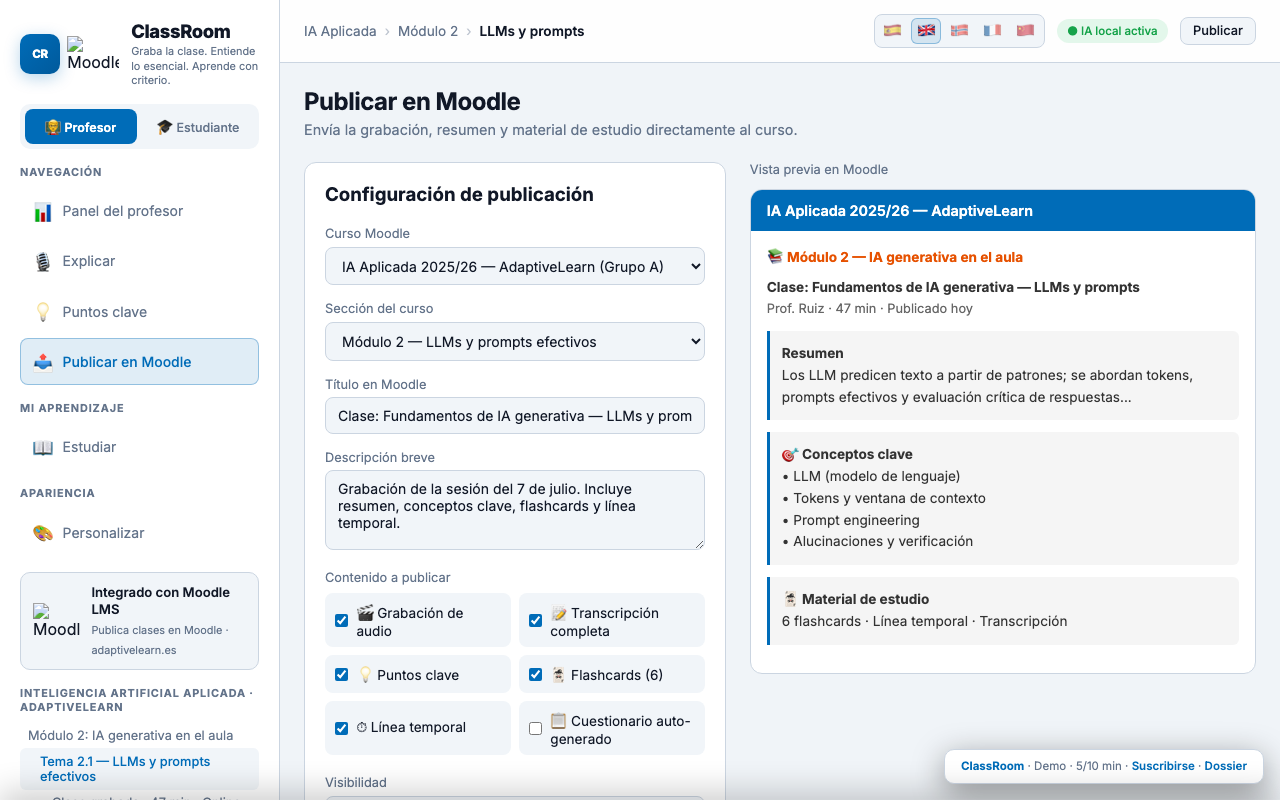Viewport: 1280px width, 800px height.
Task: Follow the Suscribirse link
Action: (1163, 766)
